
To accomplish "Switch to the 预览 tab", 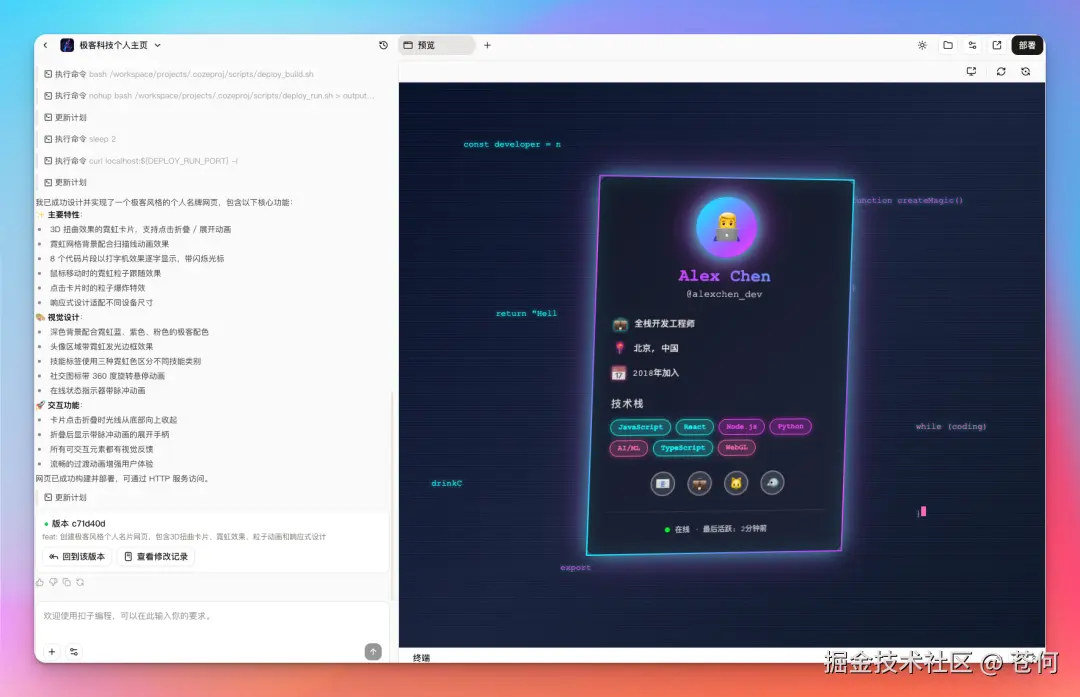I will point(436,45).
